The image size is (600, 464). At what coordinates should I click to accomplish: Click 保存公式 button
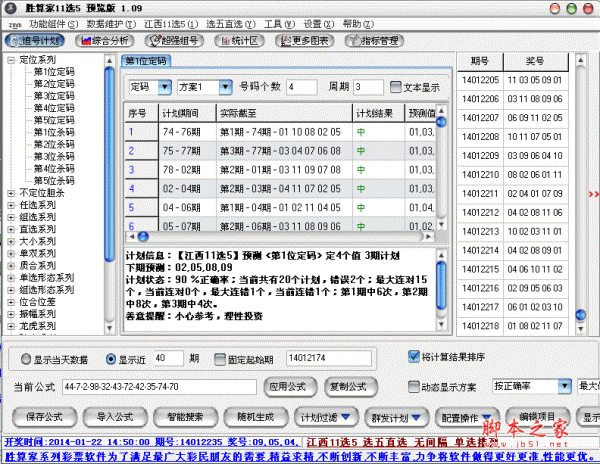coord(44,417)
